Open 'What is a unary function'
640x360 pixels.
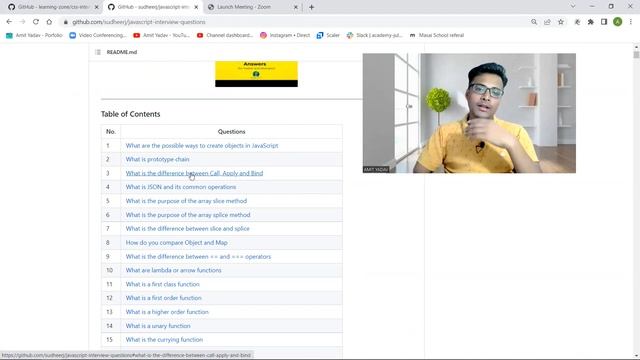pyautogui.click(x=158, y=326)
